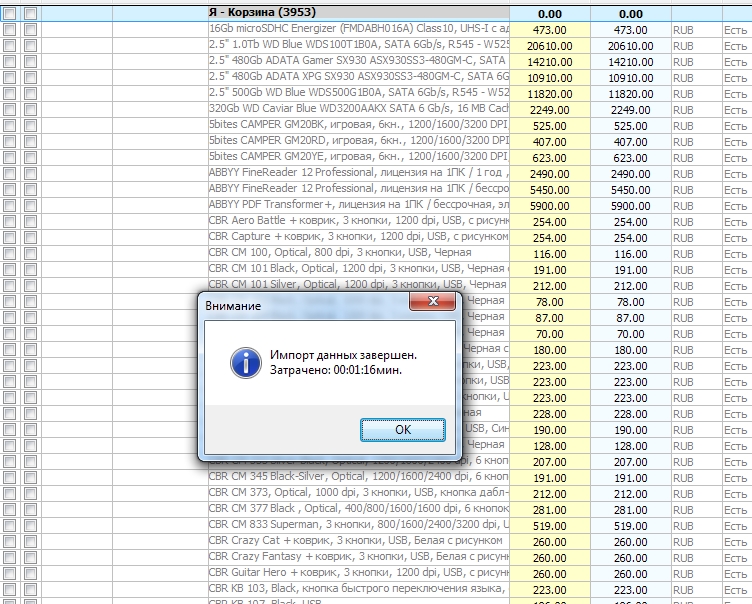This screenshot has height=604, width=752.
Task: Click yellow-column price 519.00
Action: click(x=550, y=526)
